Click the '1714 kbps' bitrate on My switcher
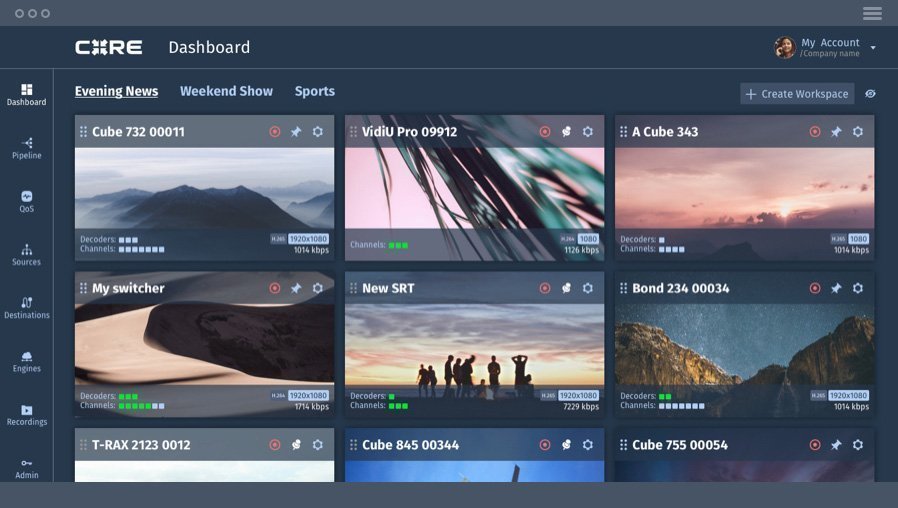The width and height of the screenshot is (898, 508). [x=312, y=406]
